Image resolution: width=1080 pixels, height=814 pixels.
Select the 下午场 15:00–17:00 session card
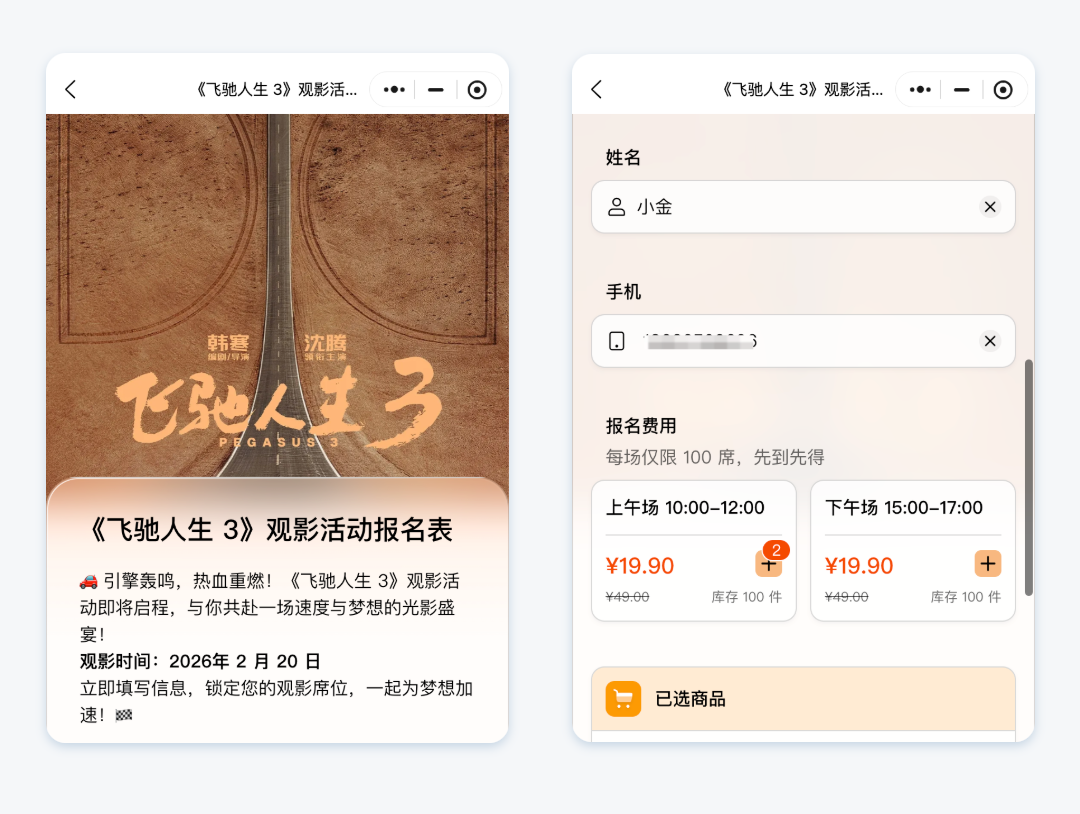(x=913, y=551)
